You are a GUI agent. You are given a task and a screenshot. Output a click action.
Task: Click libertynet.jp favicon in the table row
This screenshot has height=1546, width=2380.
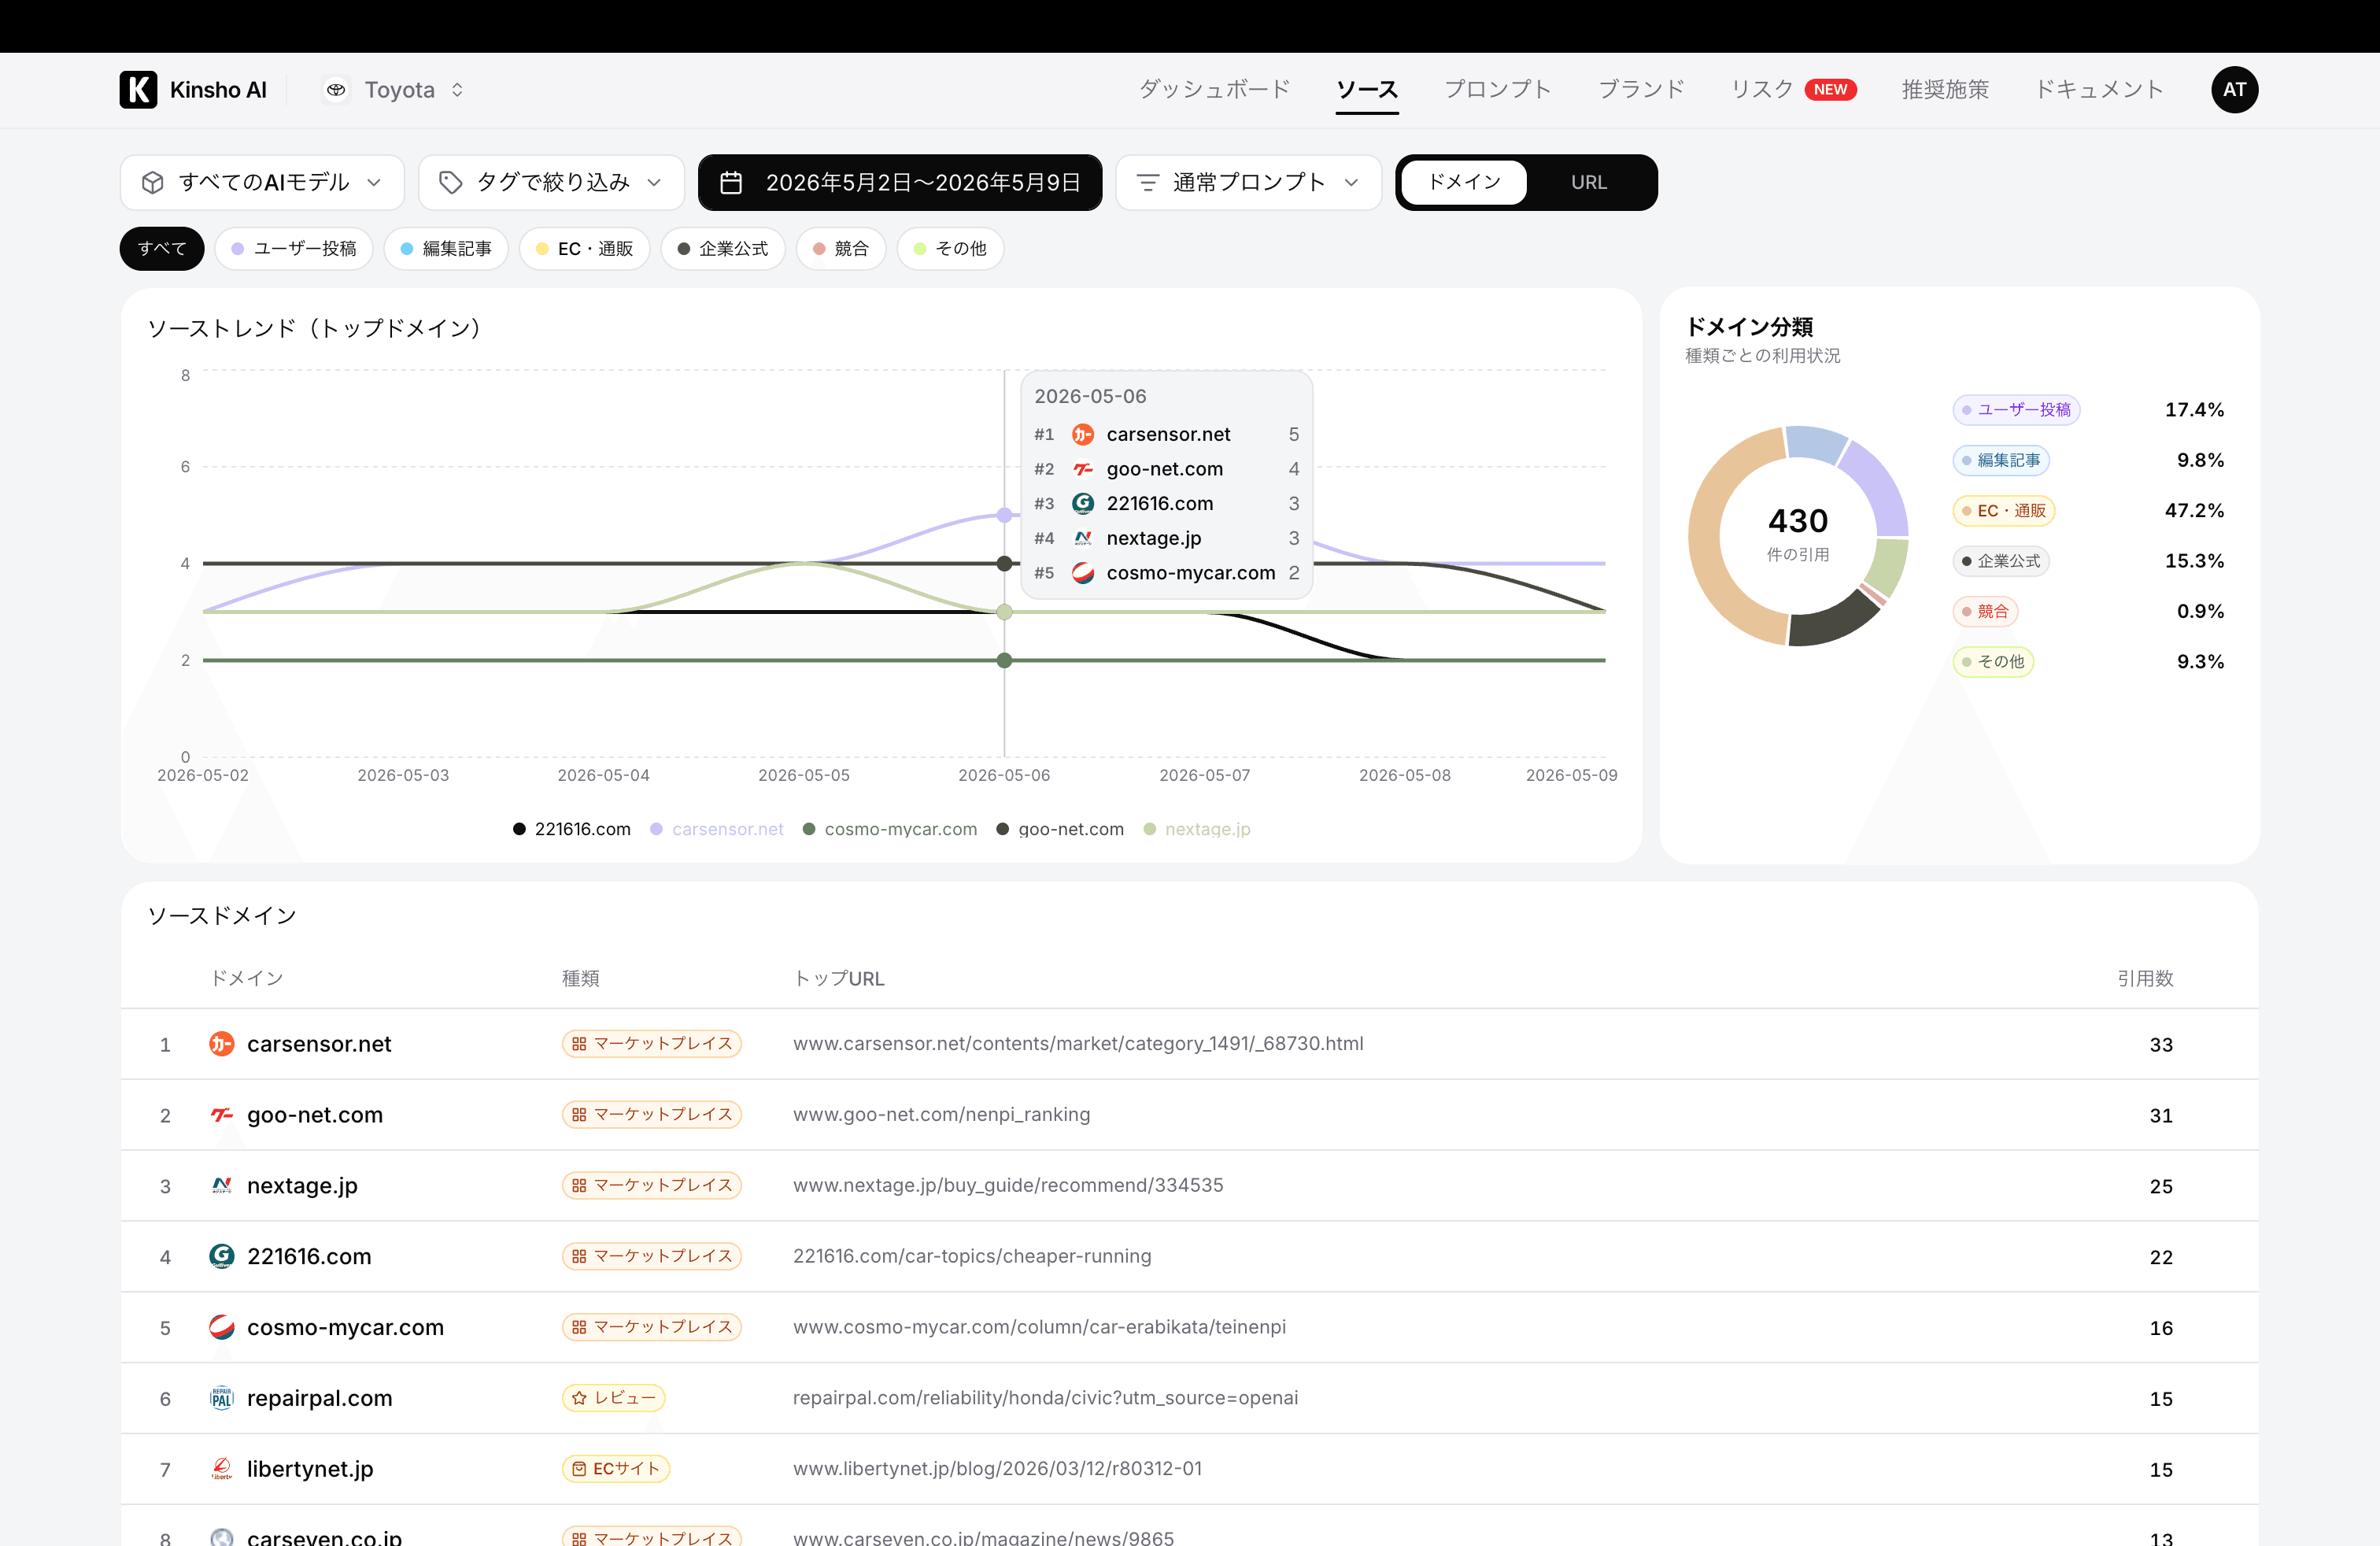click(x=221, y=1468)
